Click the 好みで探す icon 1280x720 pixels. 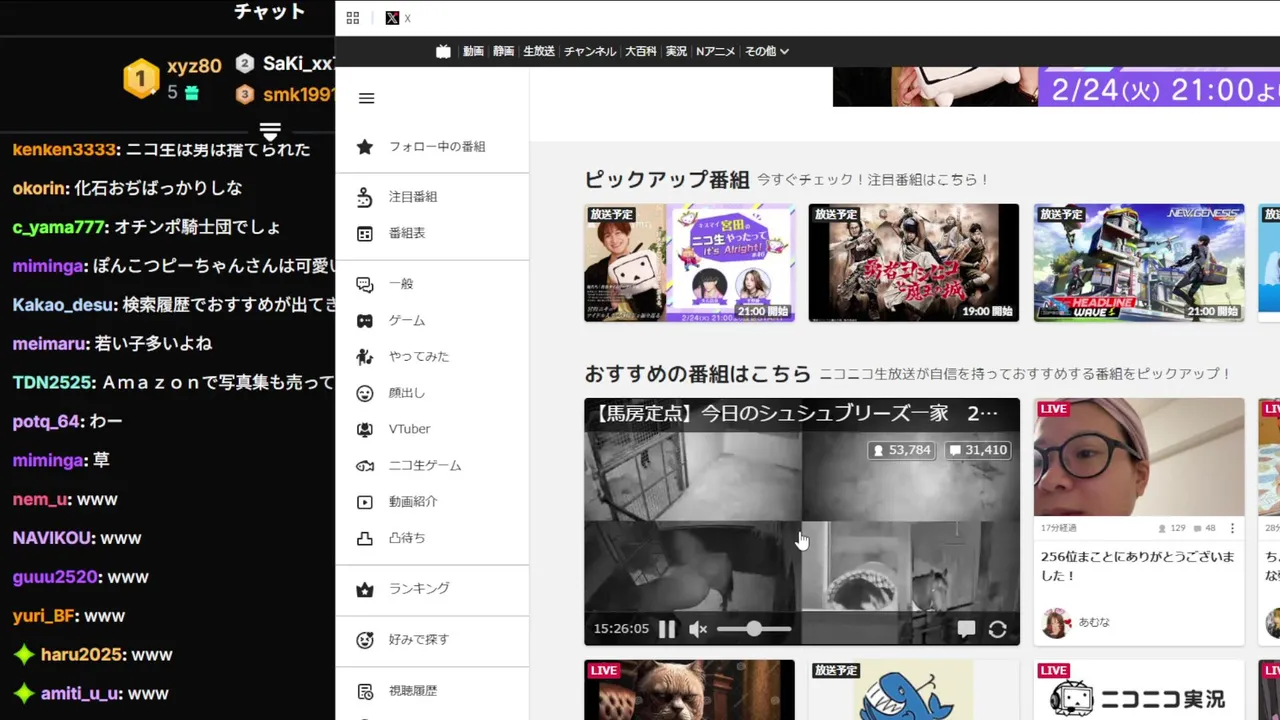click(x=365, y=640)
